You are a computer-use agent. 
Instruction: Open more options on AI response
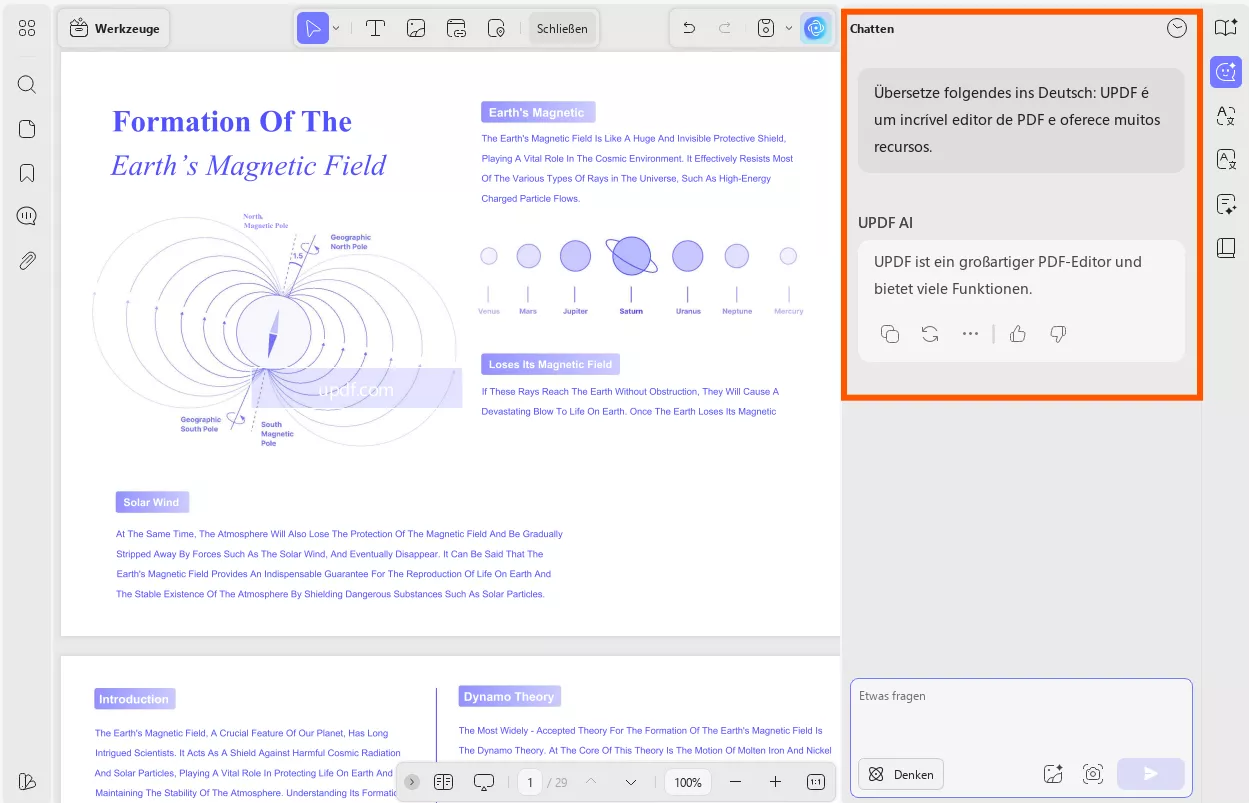(x=970, y=334)
